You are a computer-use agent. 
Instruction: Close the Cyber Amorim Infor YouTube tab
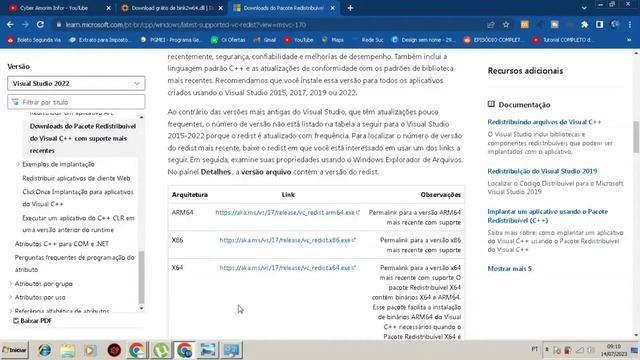pos(108,8)
